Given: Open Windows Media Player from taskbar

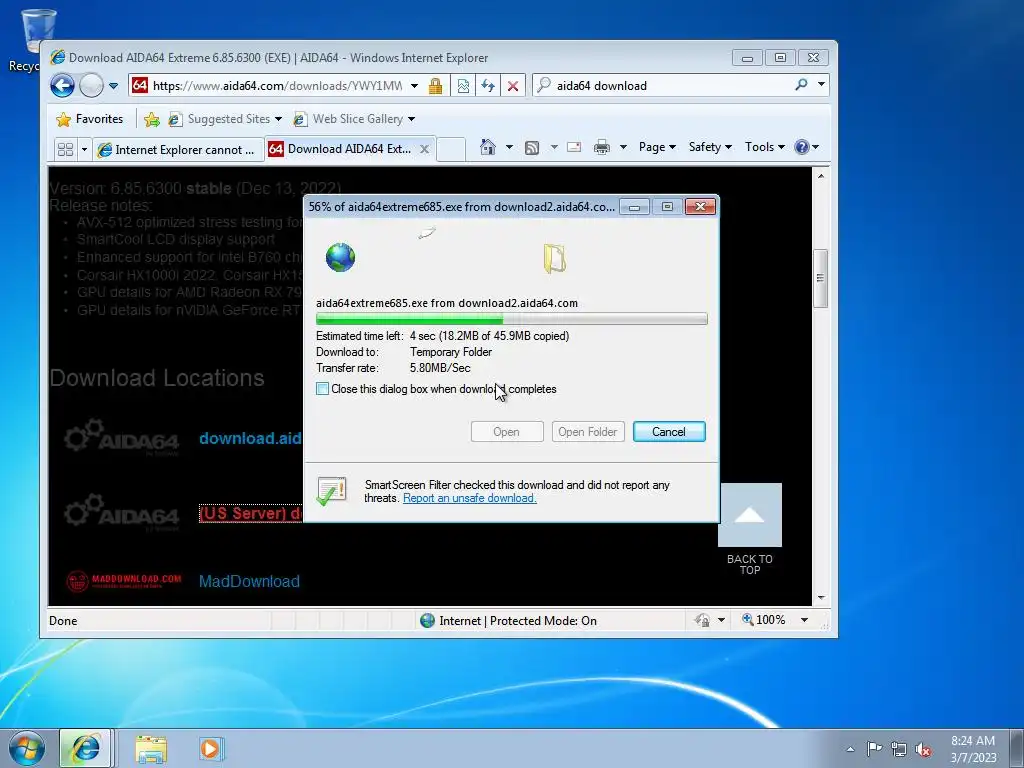Looking at the screenshot, I should pyautogui.click(x=210, y=748).
